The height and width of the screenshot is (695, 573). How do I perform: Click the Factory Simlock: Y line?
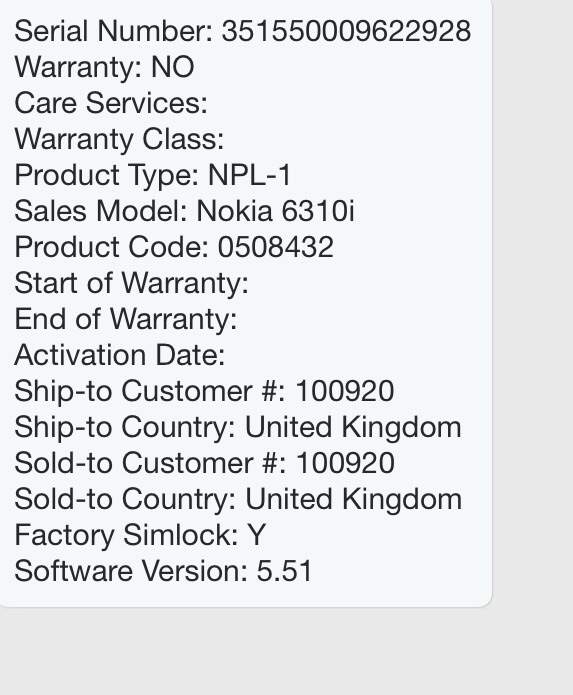[140, 535]
